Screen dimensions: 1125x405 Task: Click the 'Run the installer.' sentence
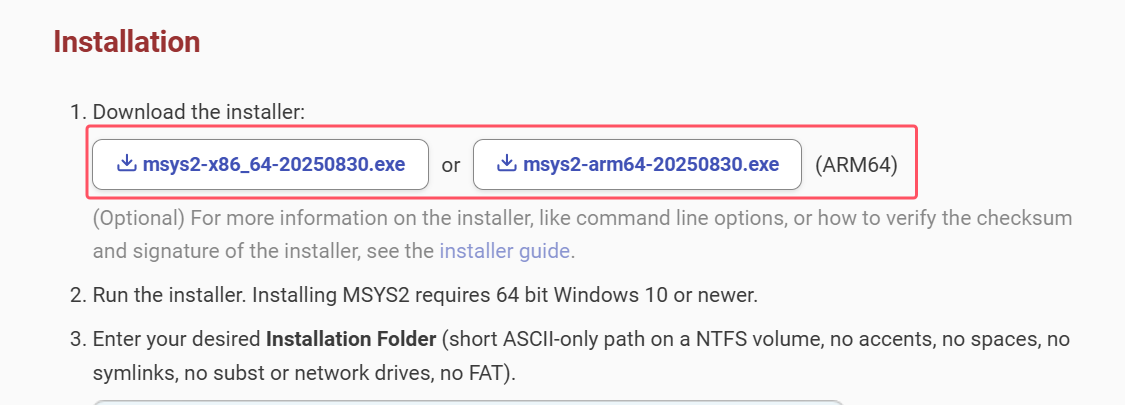point(168,296)
